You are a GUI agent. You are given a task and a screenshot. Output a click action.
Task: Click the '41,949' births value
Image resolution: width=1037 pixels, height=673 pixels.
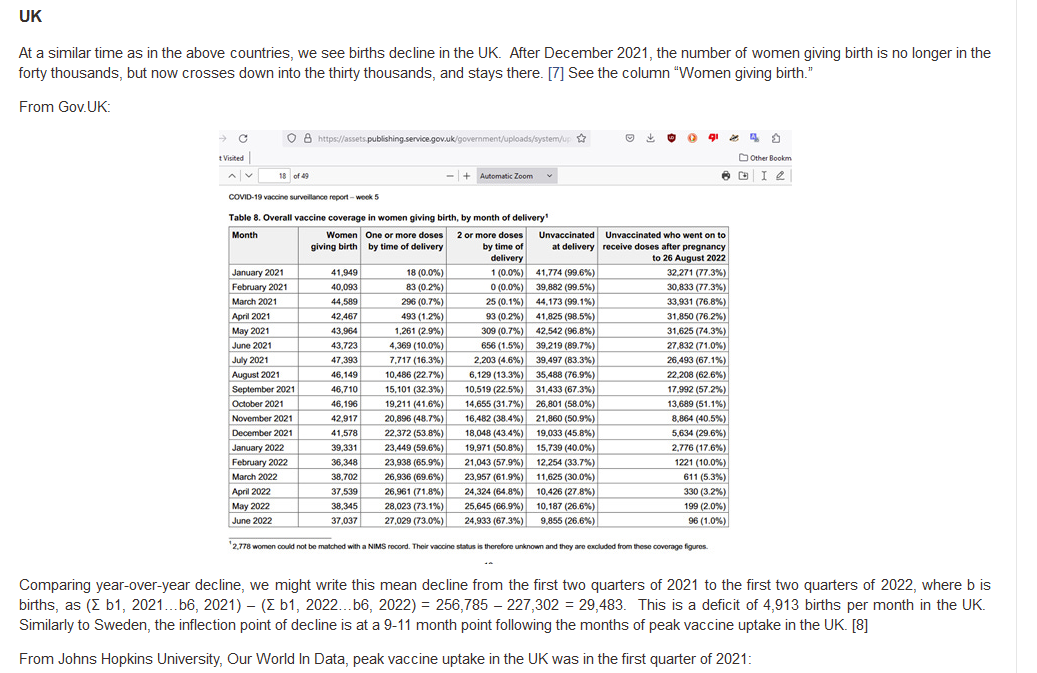point(345,272)
